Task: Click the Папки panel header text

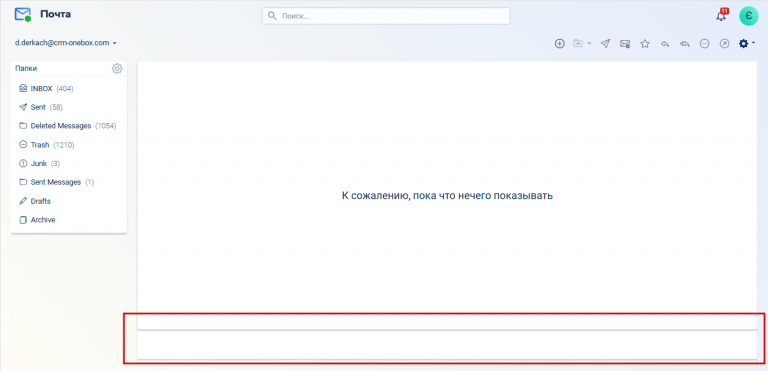Action: click(x=26, y=69)
